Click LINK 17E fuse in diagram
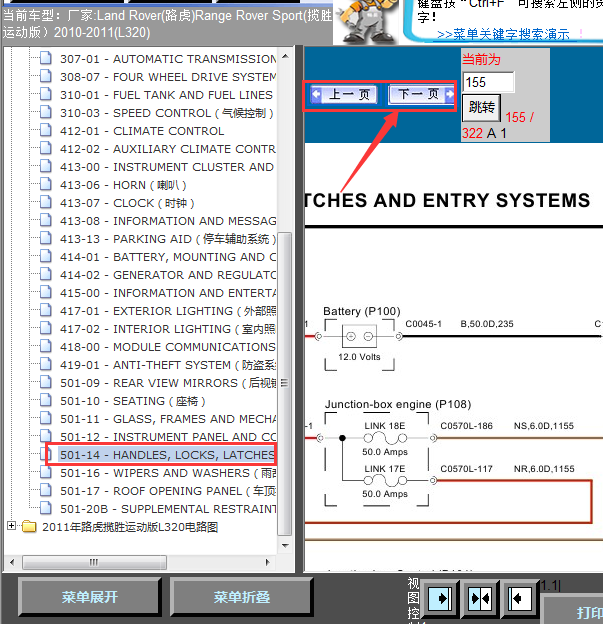Image resolution: width=603 pixels, height=624 pixels. coord(385,481)
